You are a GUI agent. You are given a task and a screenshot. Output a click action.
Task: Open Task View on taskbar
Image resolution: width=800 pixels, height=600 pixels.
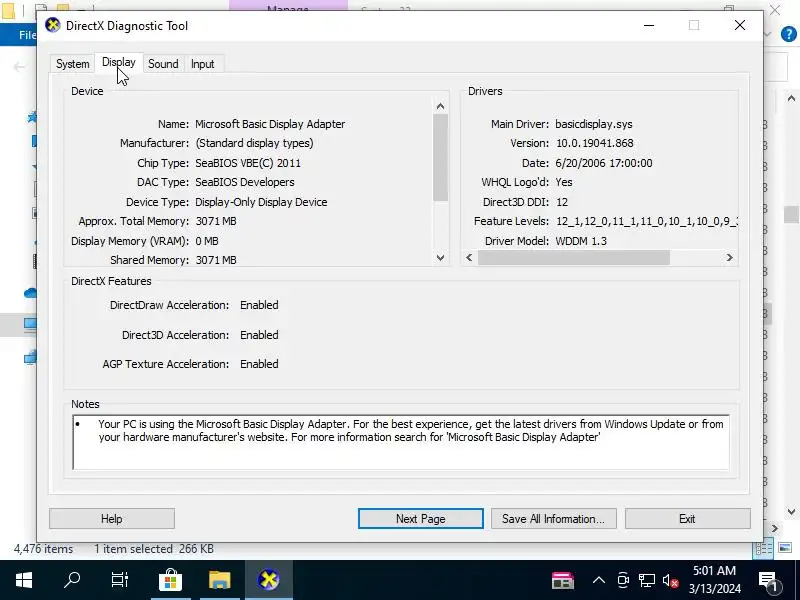120,580
